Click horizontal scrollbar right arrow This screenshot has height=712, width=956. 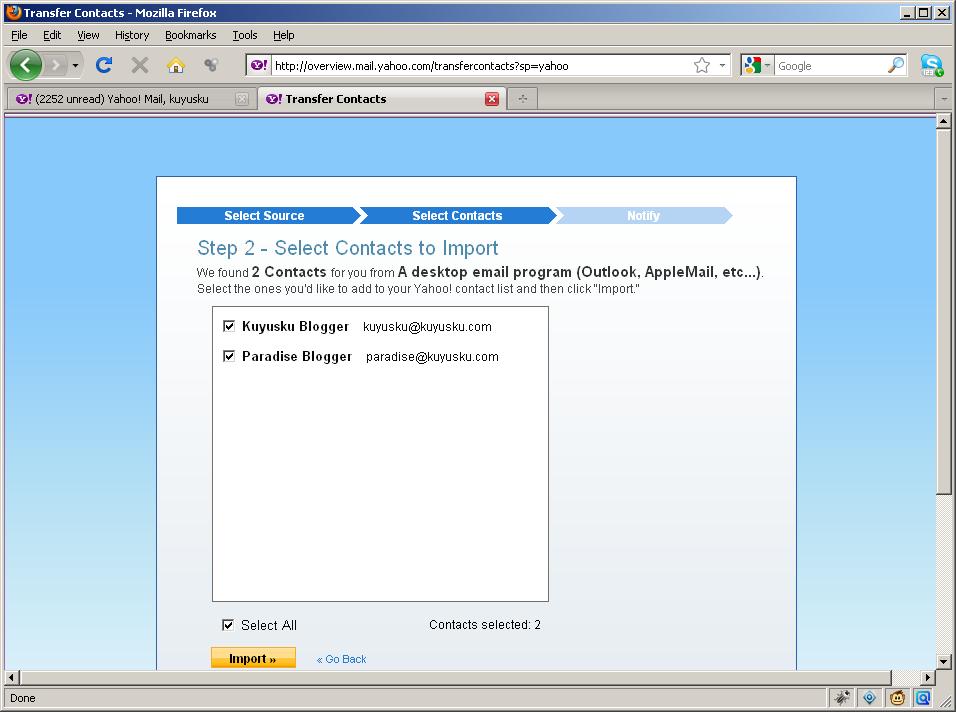(x=927, y=677)
